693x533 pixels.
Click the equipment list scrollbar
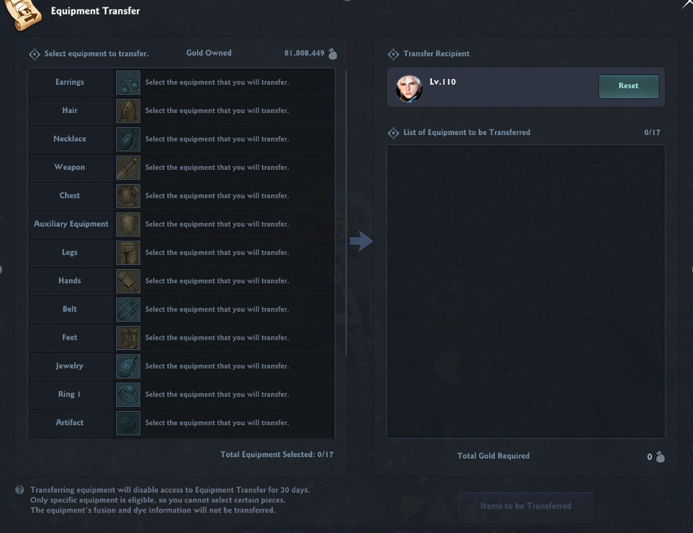[x=346, y=212]
